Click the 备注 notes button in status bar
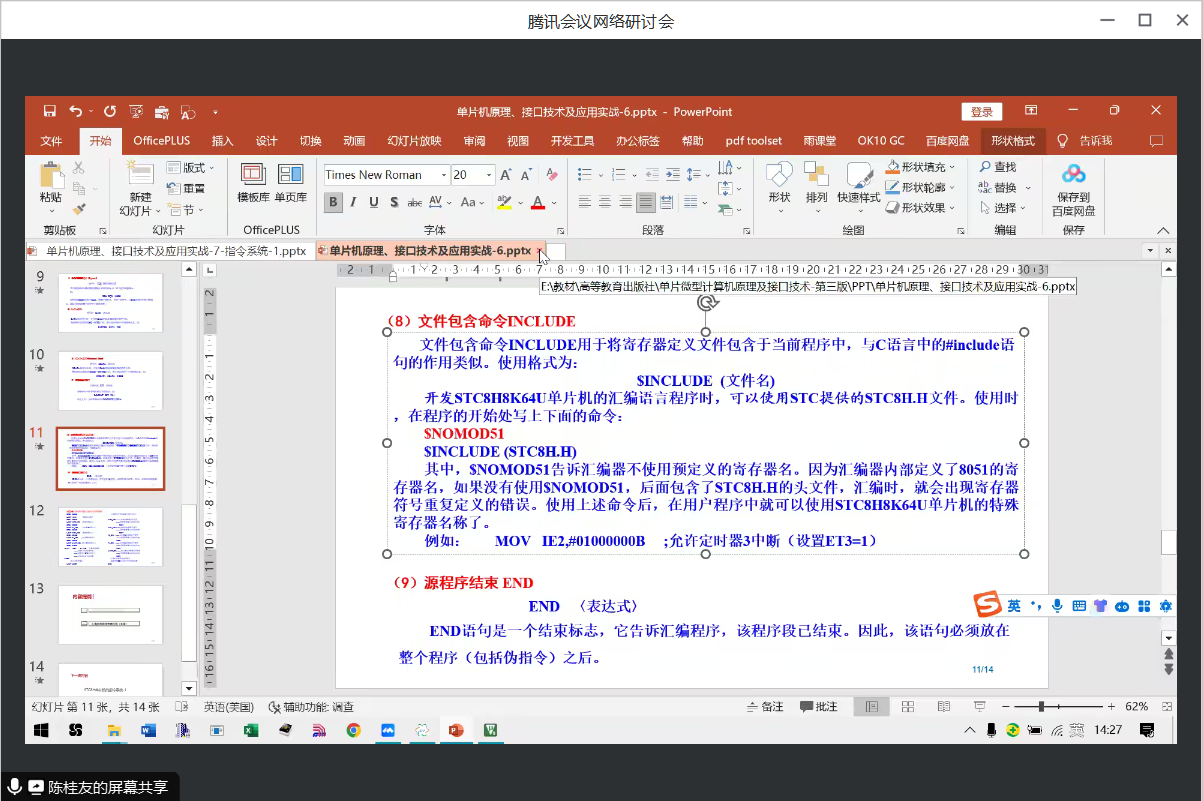Viewport: 1203px width, 801px height. pyautogui.click(x=765, y=706)
